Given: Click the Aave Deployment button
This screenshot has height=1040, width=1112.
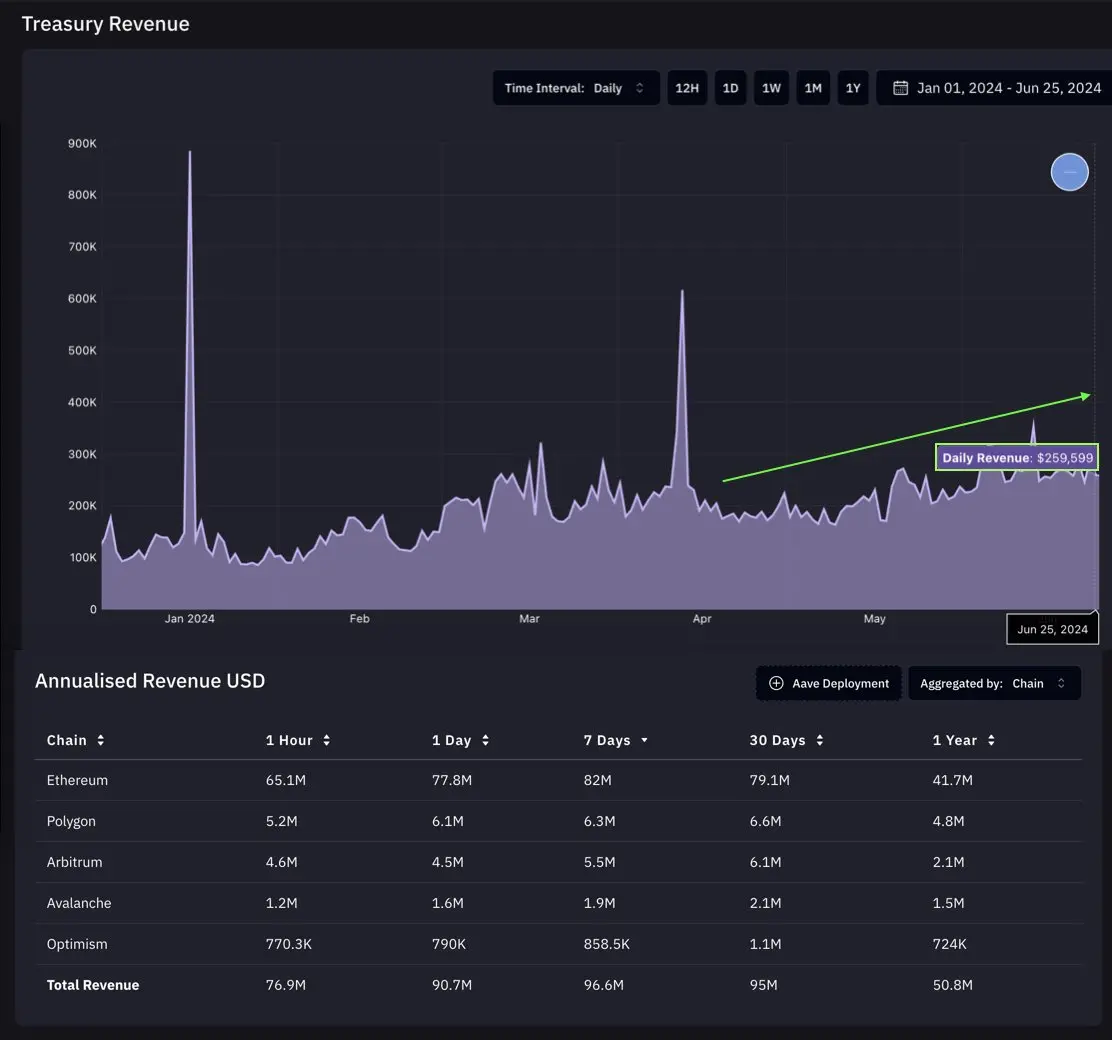Looking at the screenshot, I should pos(829,684).
